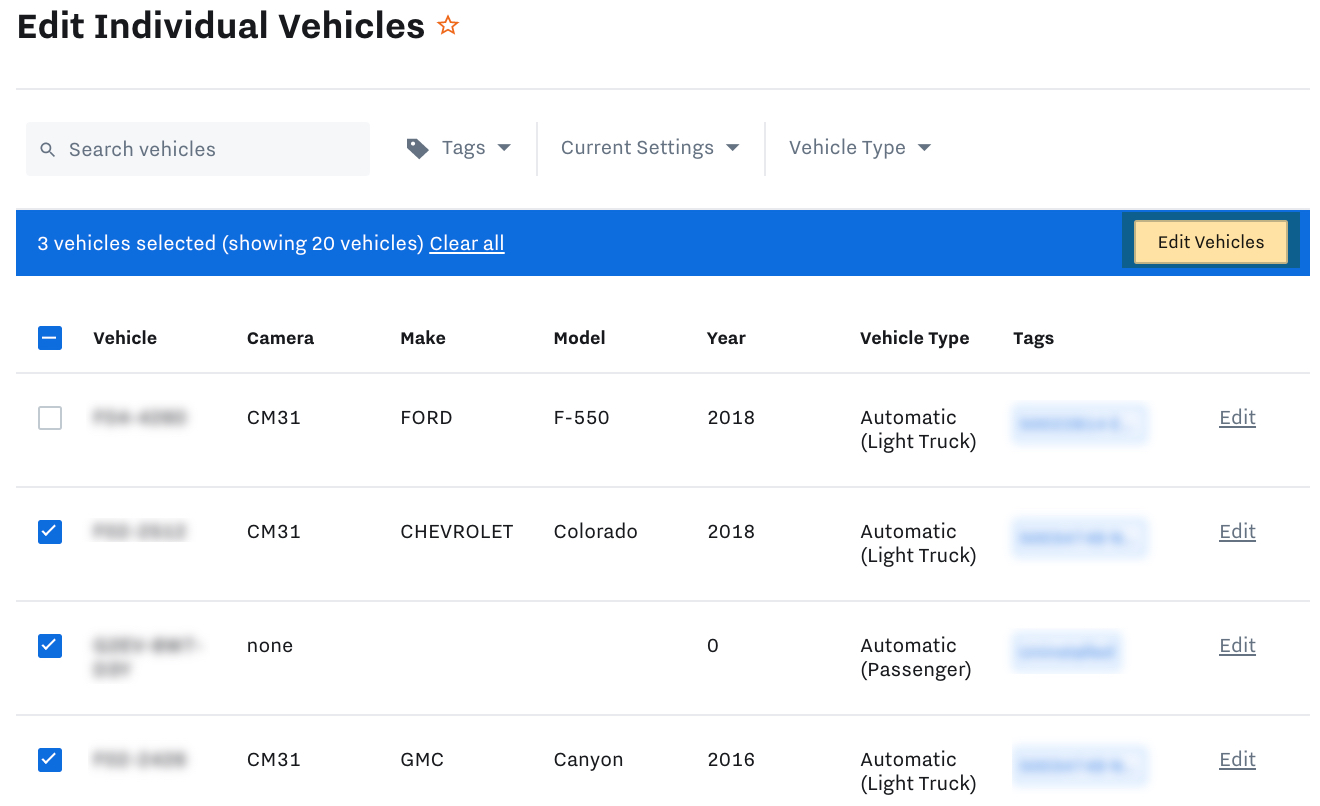Click the select-all checkbox in the table header
This screenshot has width=1320, height=806.
coord(50,338)
